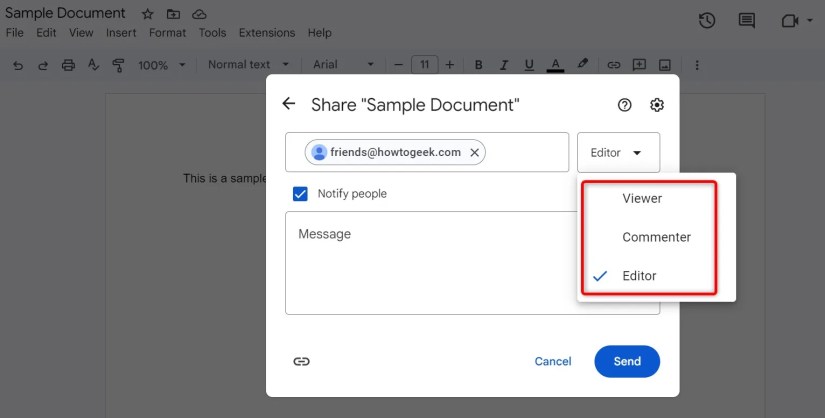The image size is (825, 418).
Task: Copy link icon in share dialog
Action: tap(301, 361)
